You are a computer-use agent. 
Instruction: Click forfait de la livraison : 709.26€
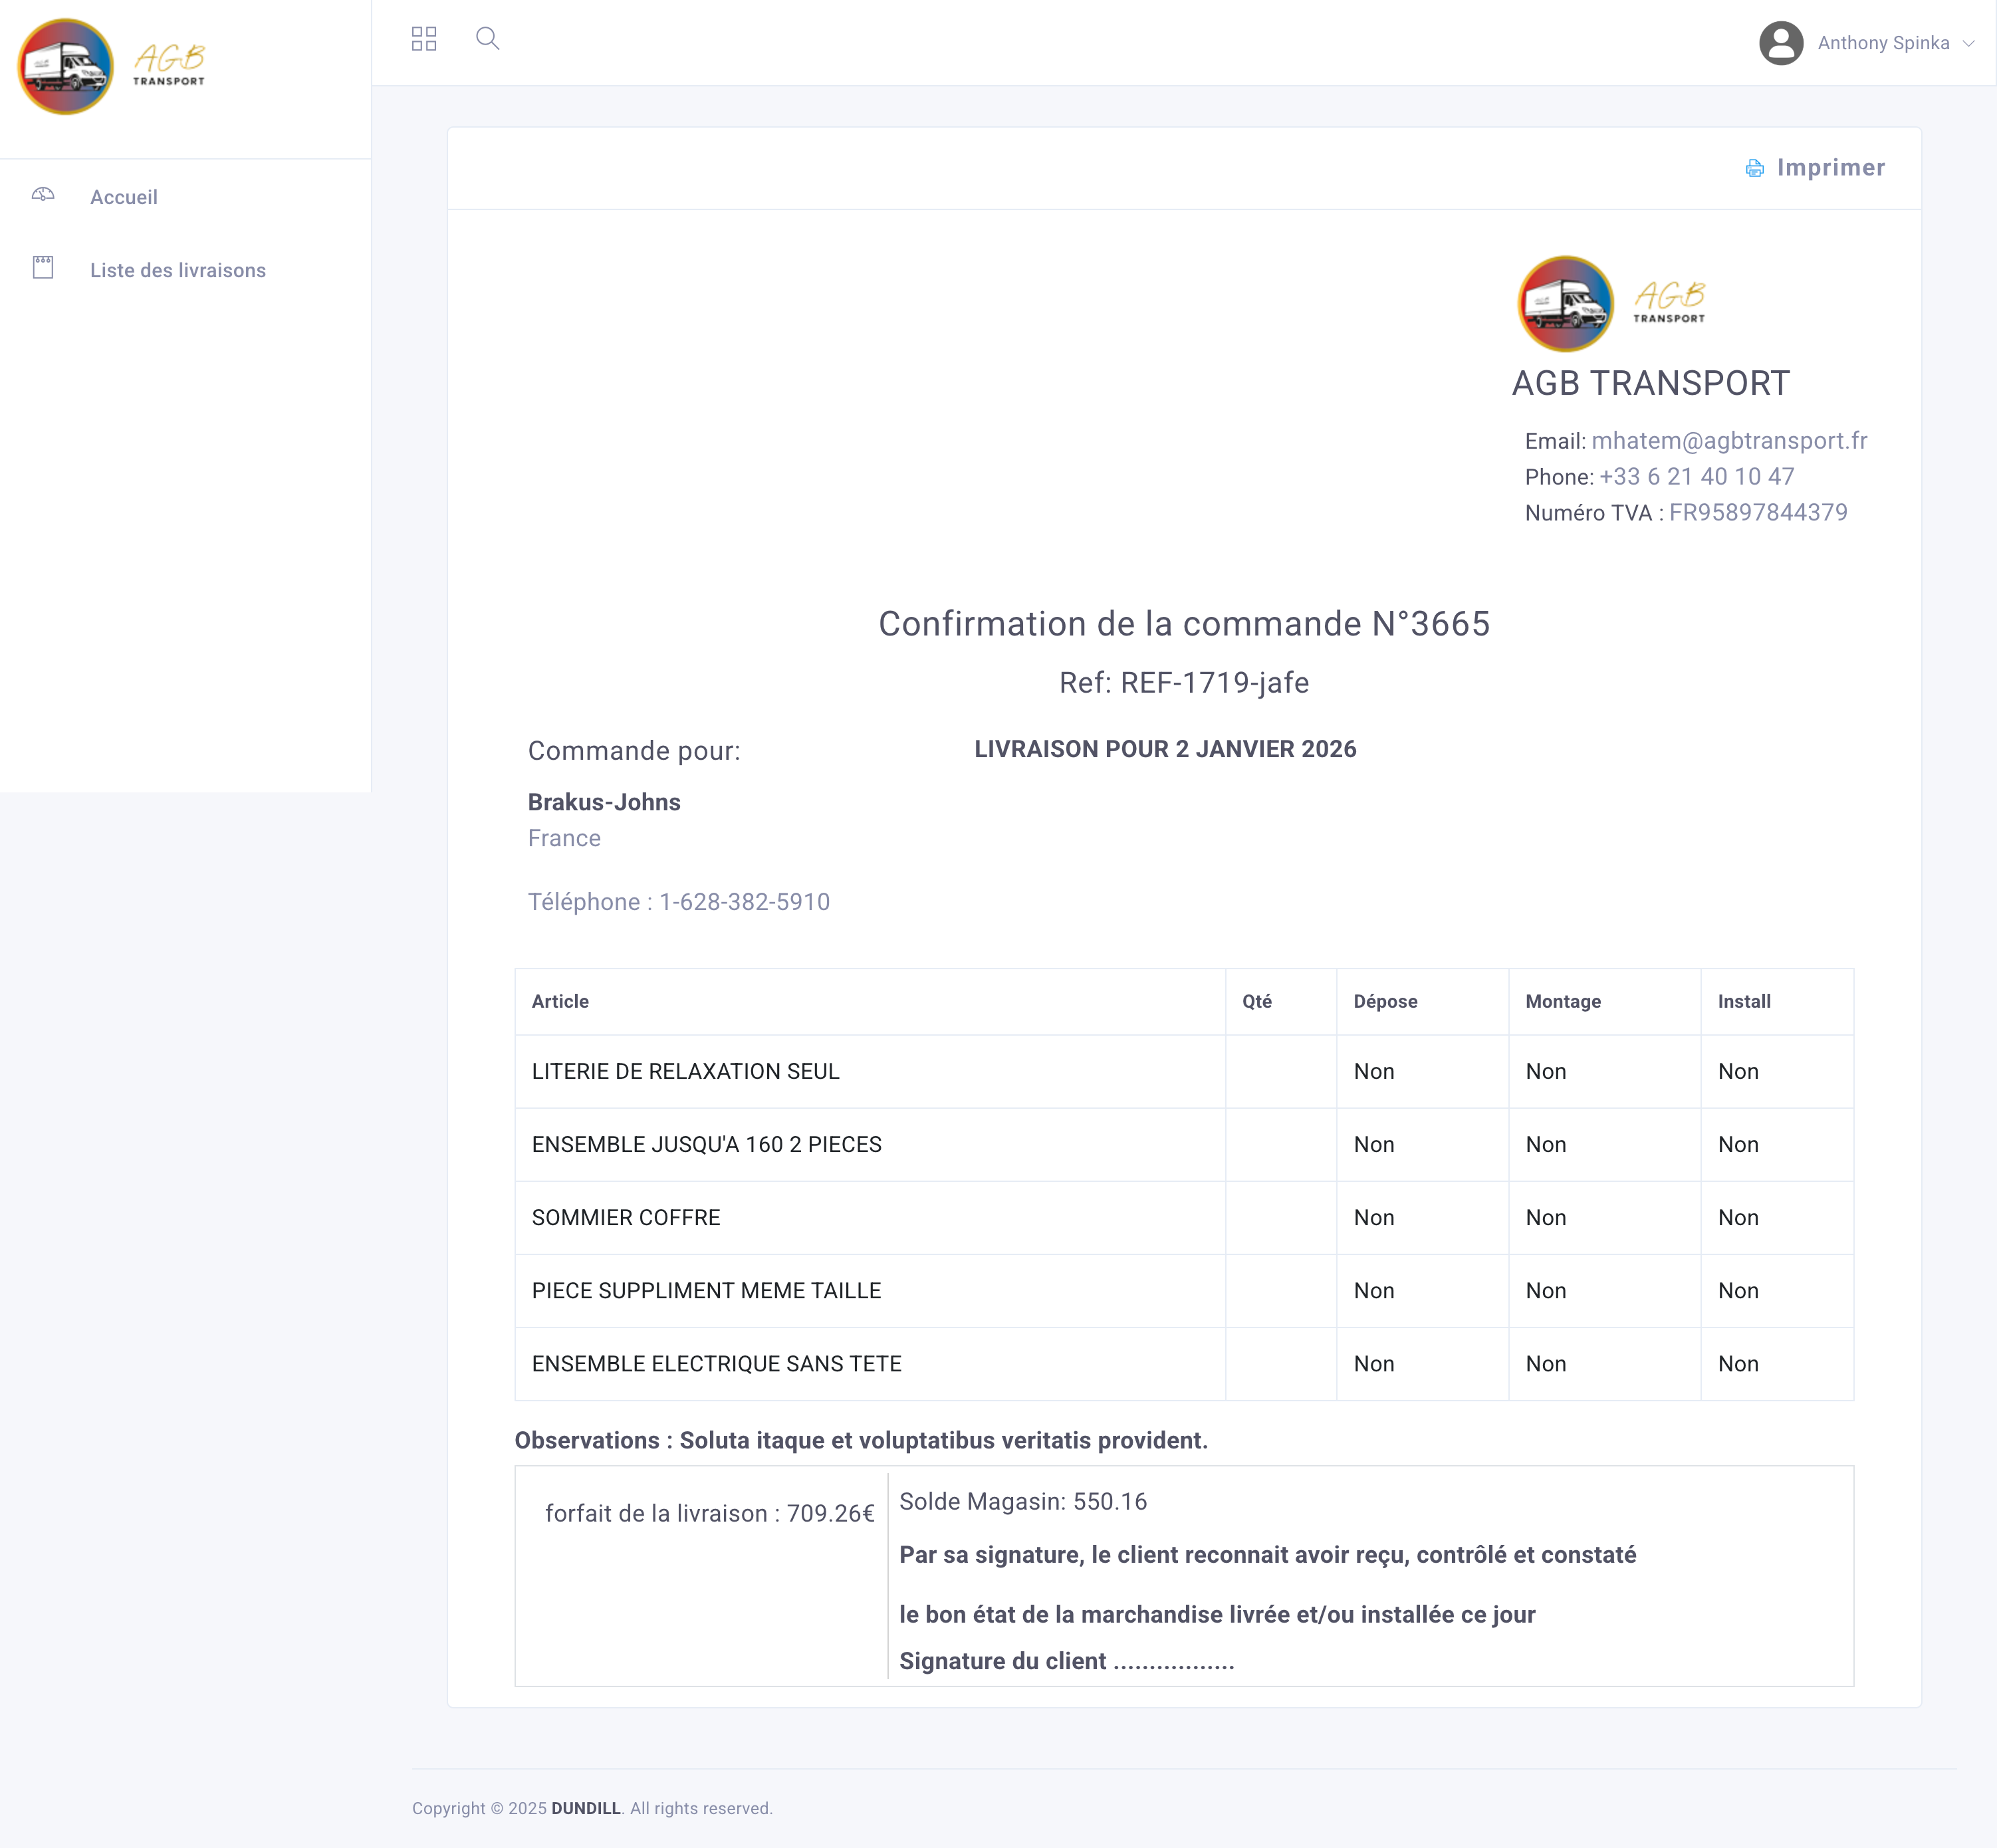click(710, 1513)
